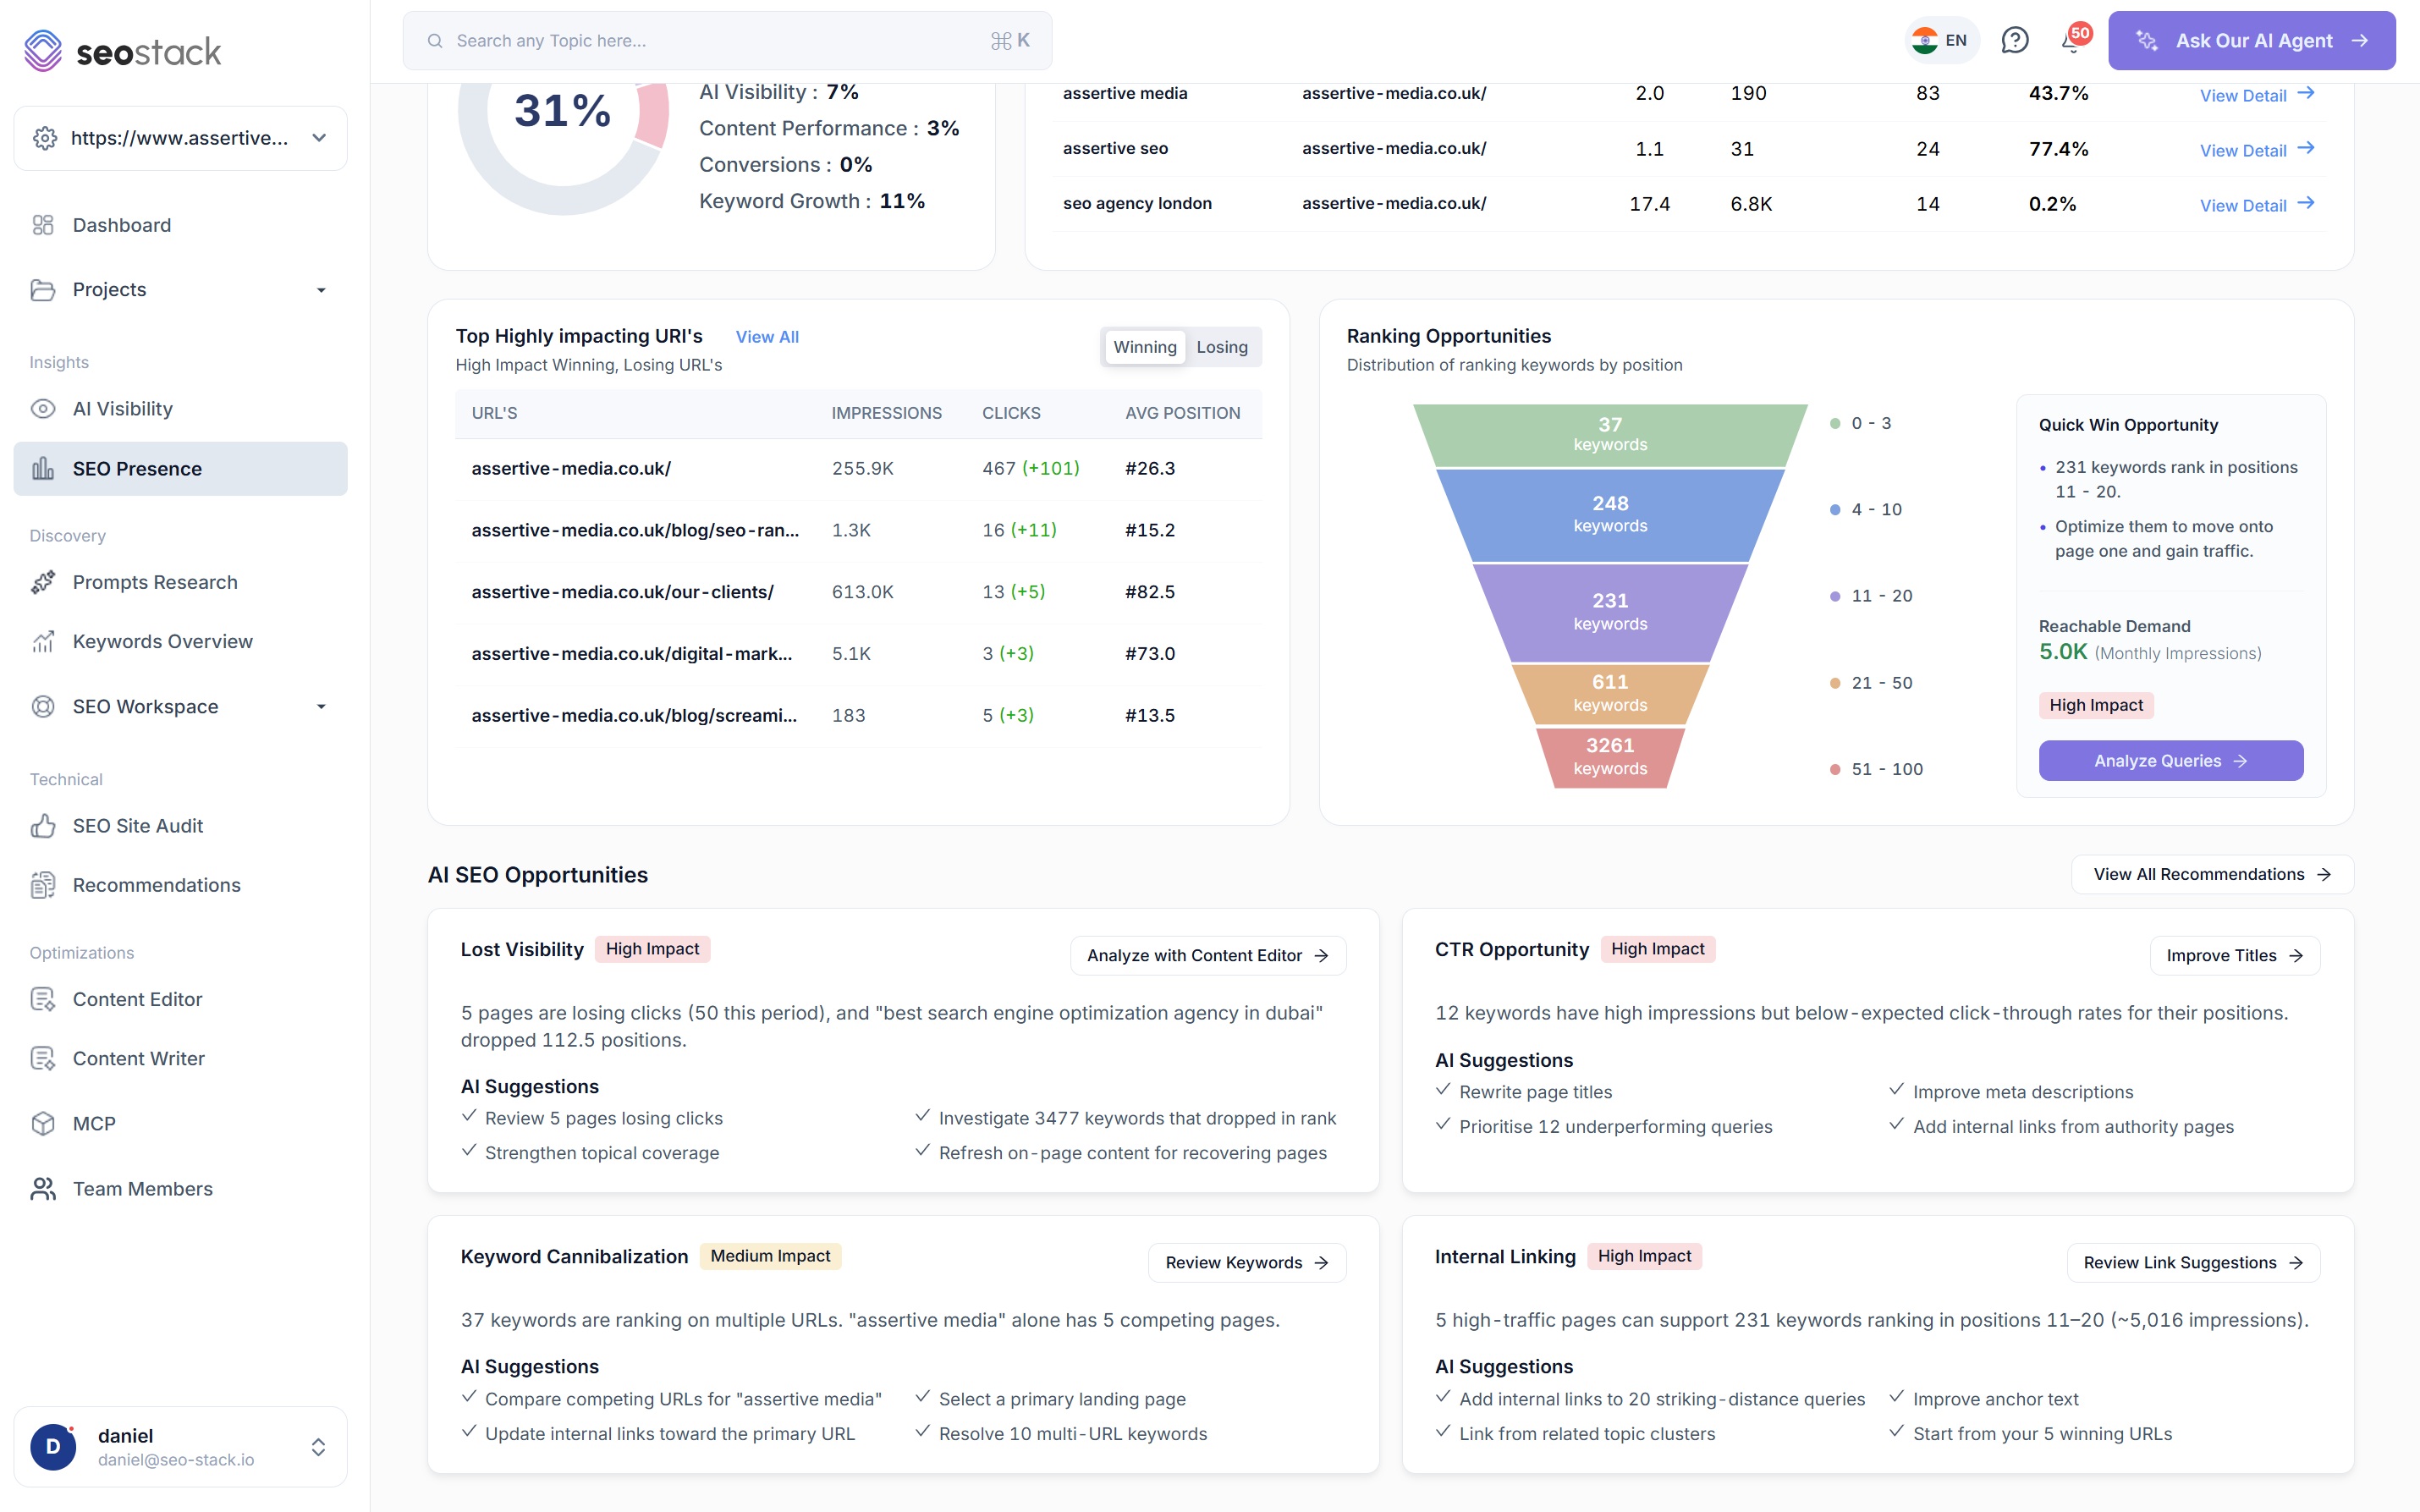Click Analyze Queries button

point(2171,761)
